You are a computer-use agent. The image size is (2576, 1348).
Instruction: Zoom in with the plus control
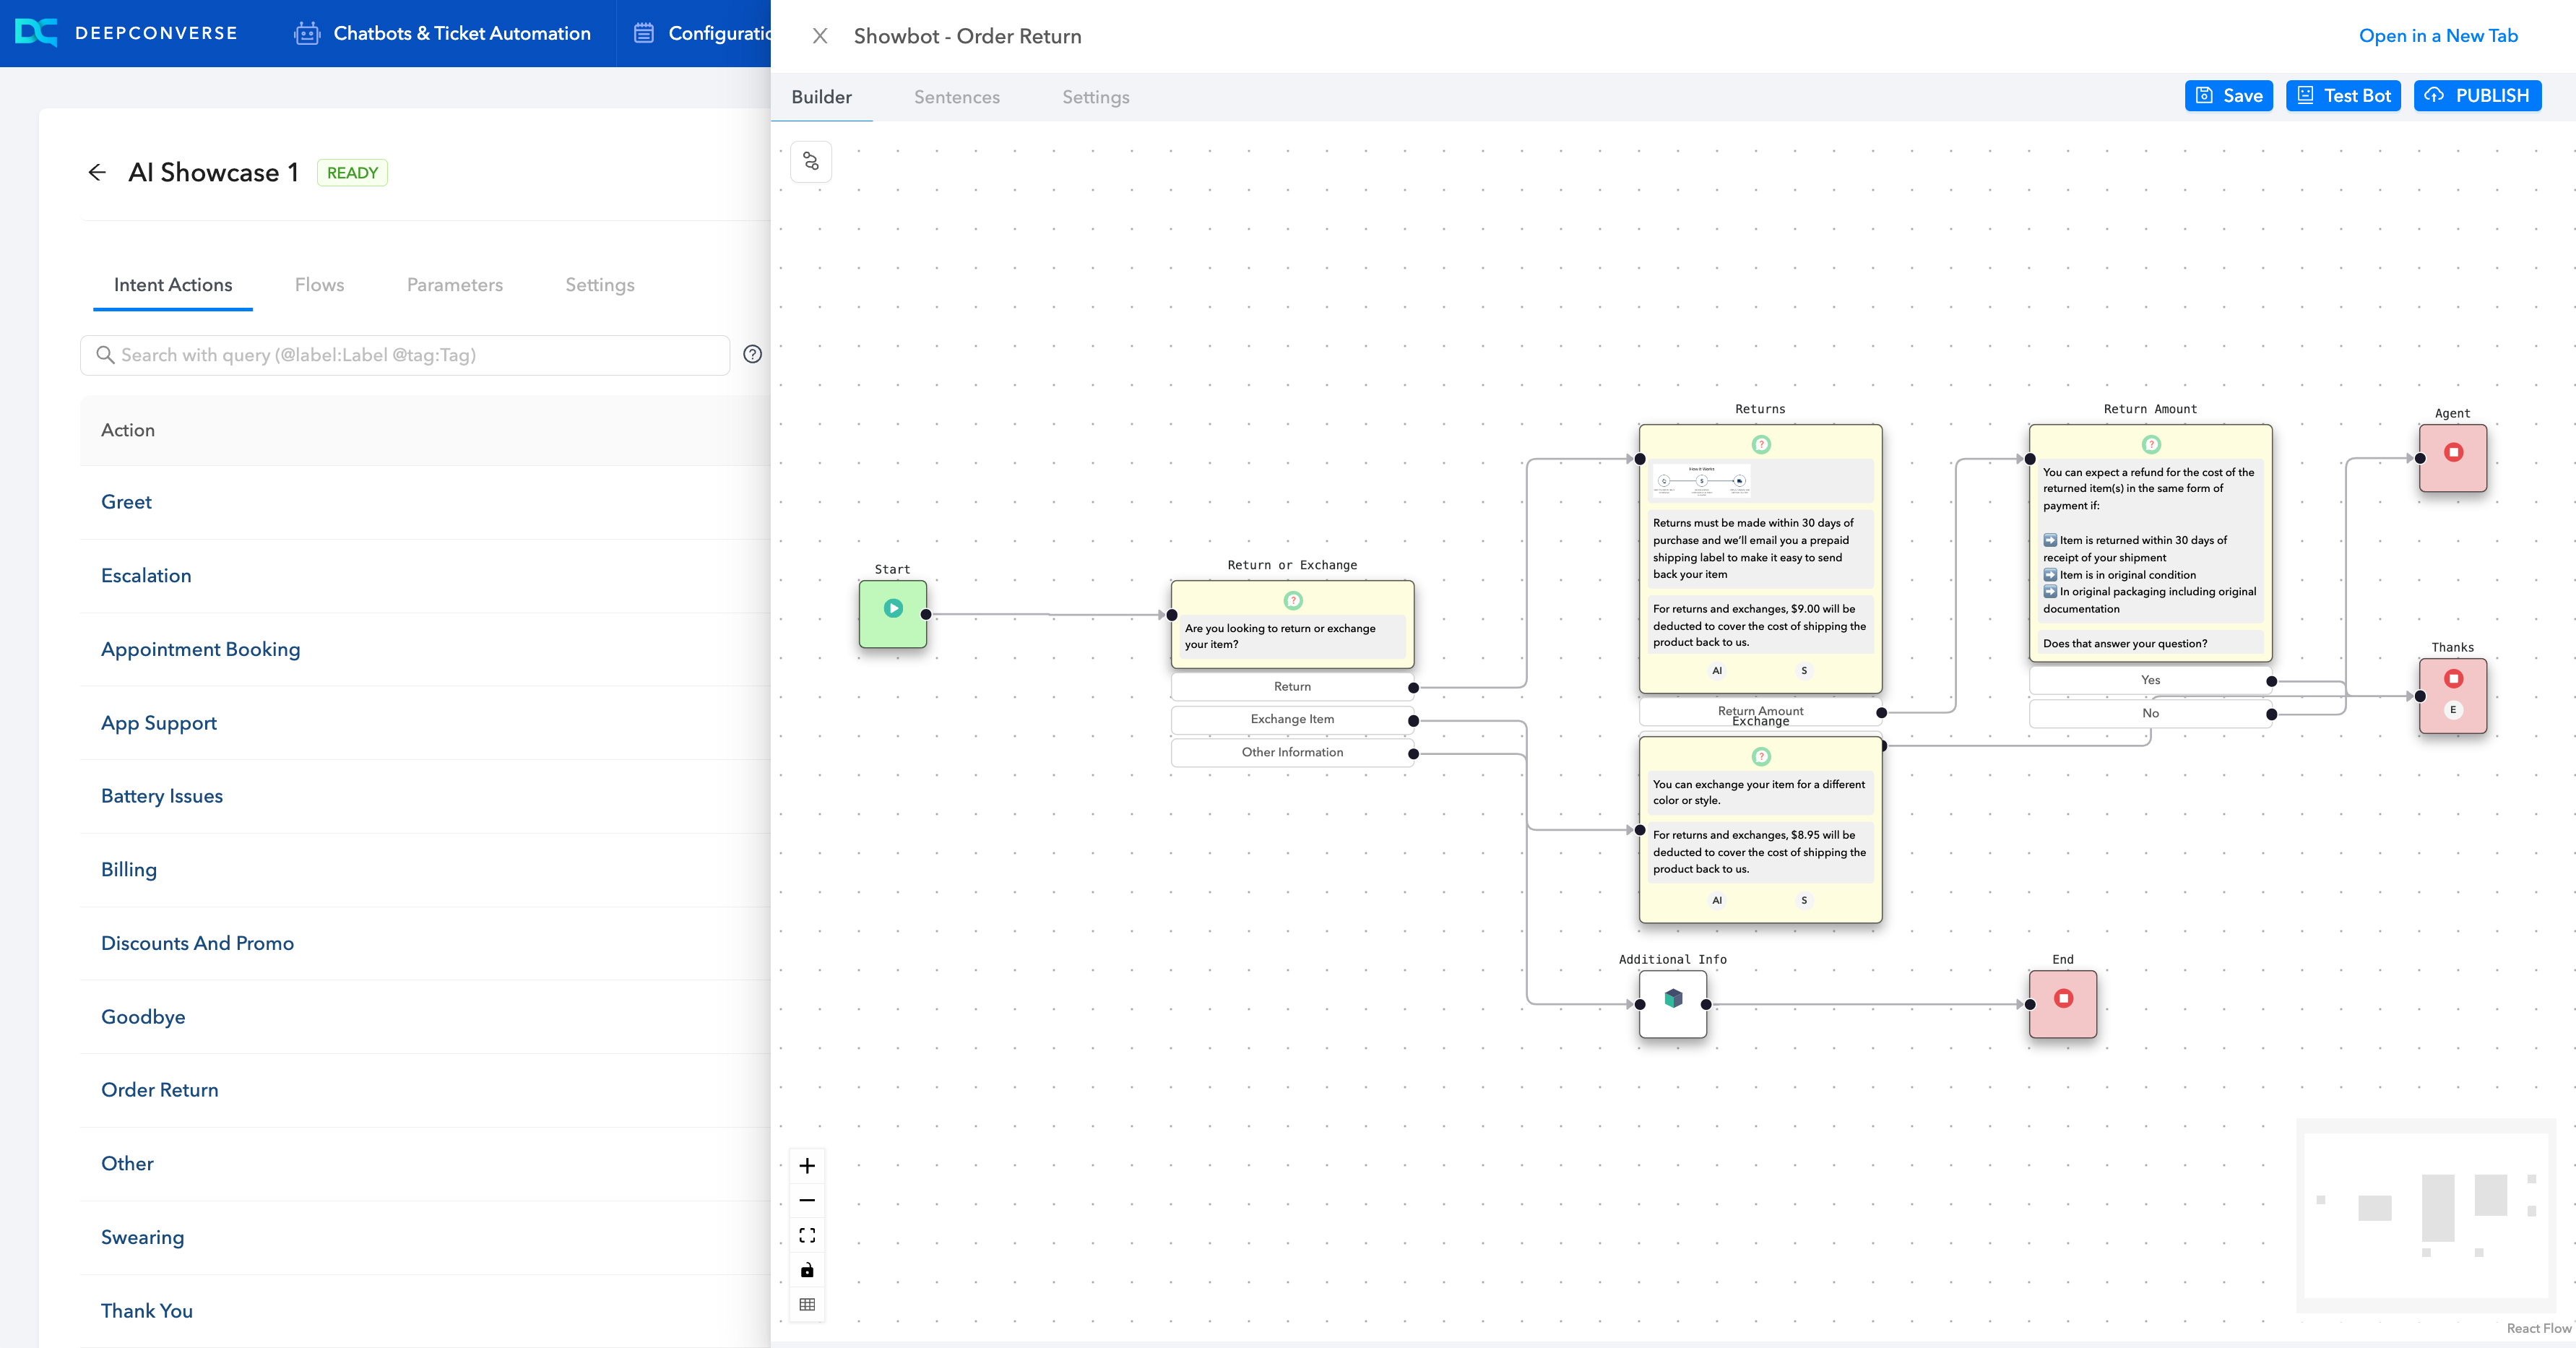pyautogui.click(x=807, y=1166)
